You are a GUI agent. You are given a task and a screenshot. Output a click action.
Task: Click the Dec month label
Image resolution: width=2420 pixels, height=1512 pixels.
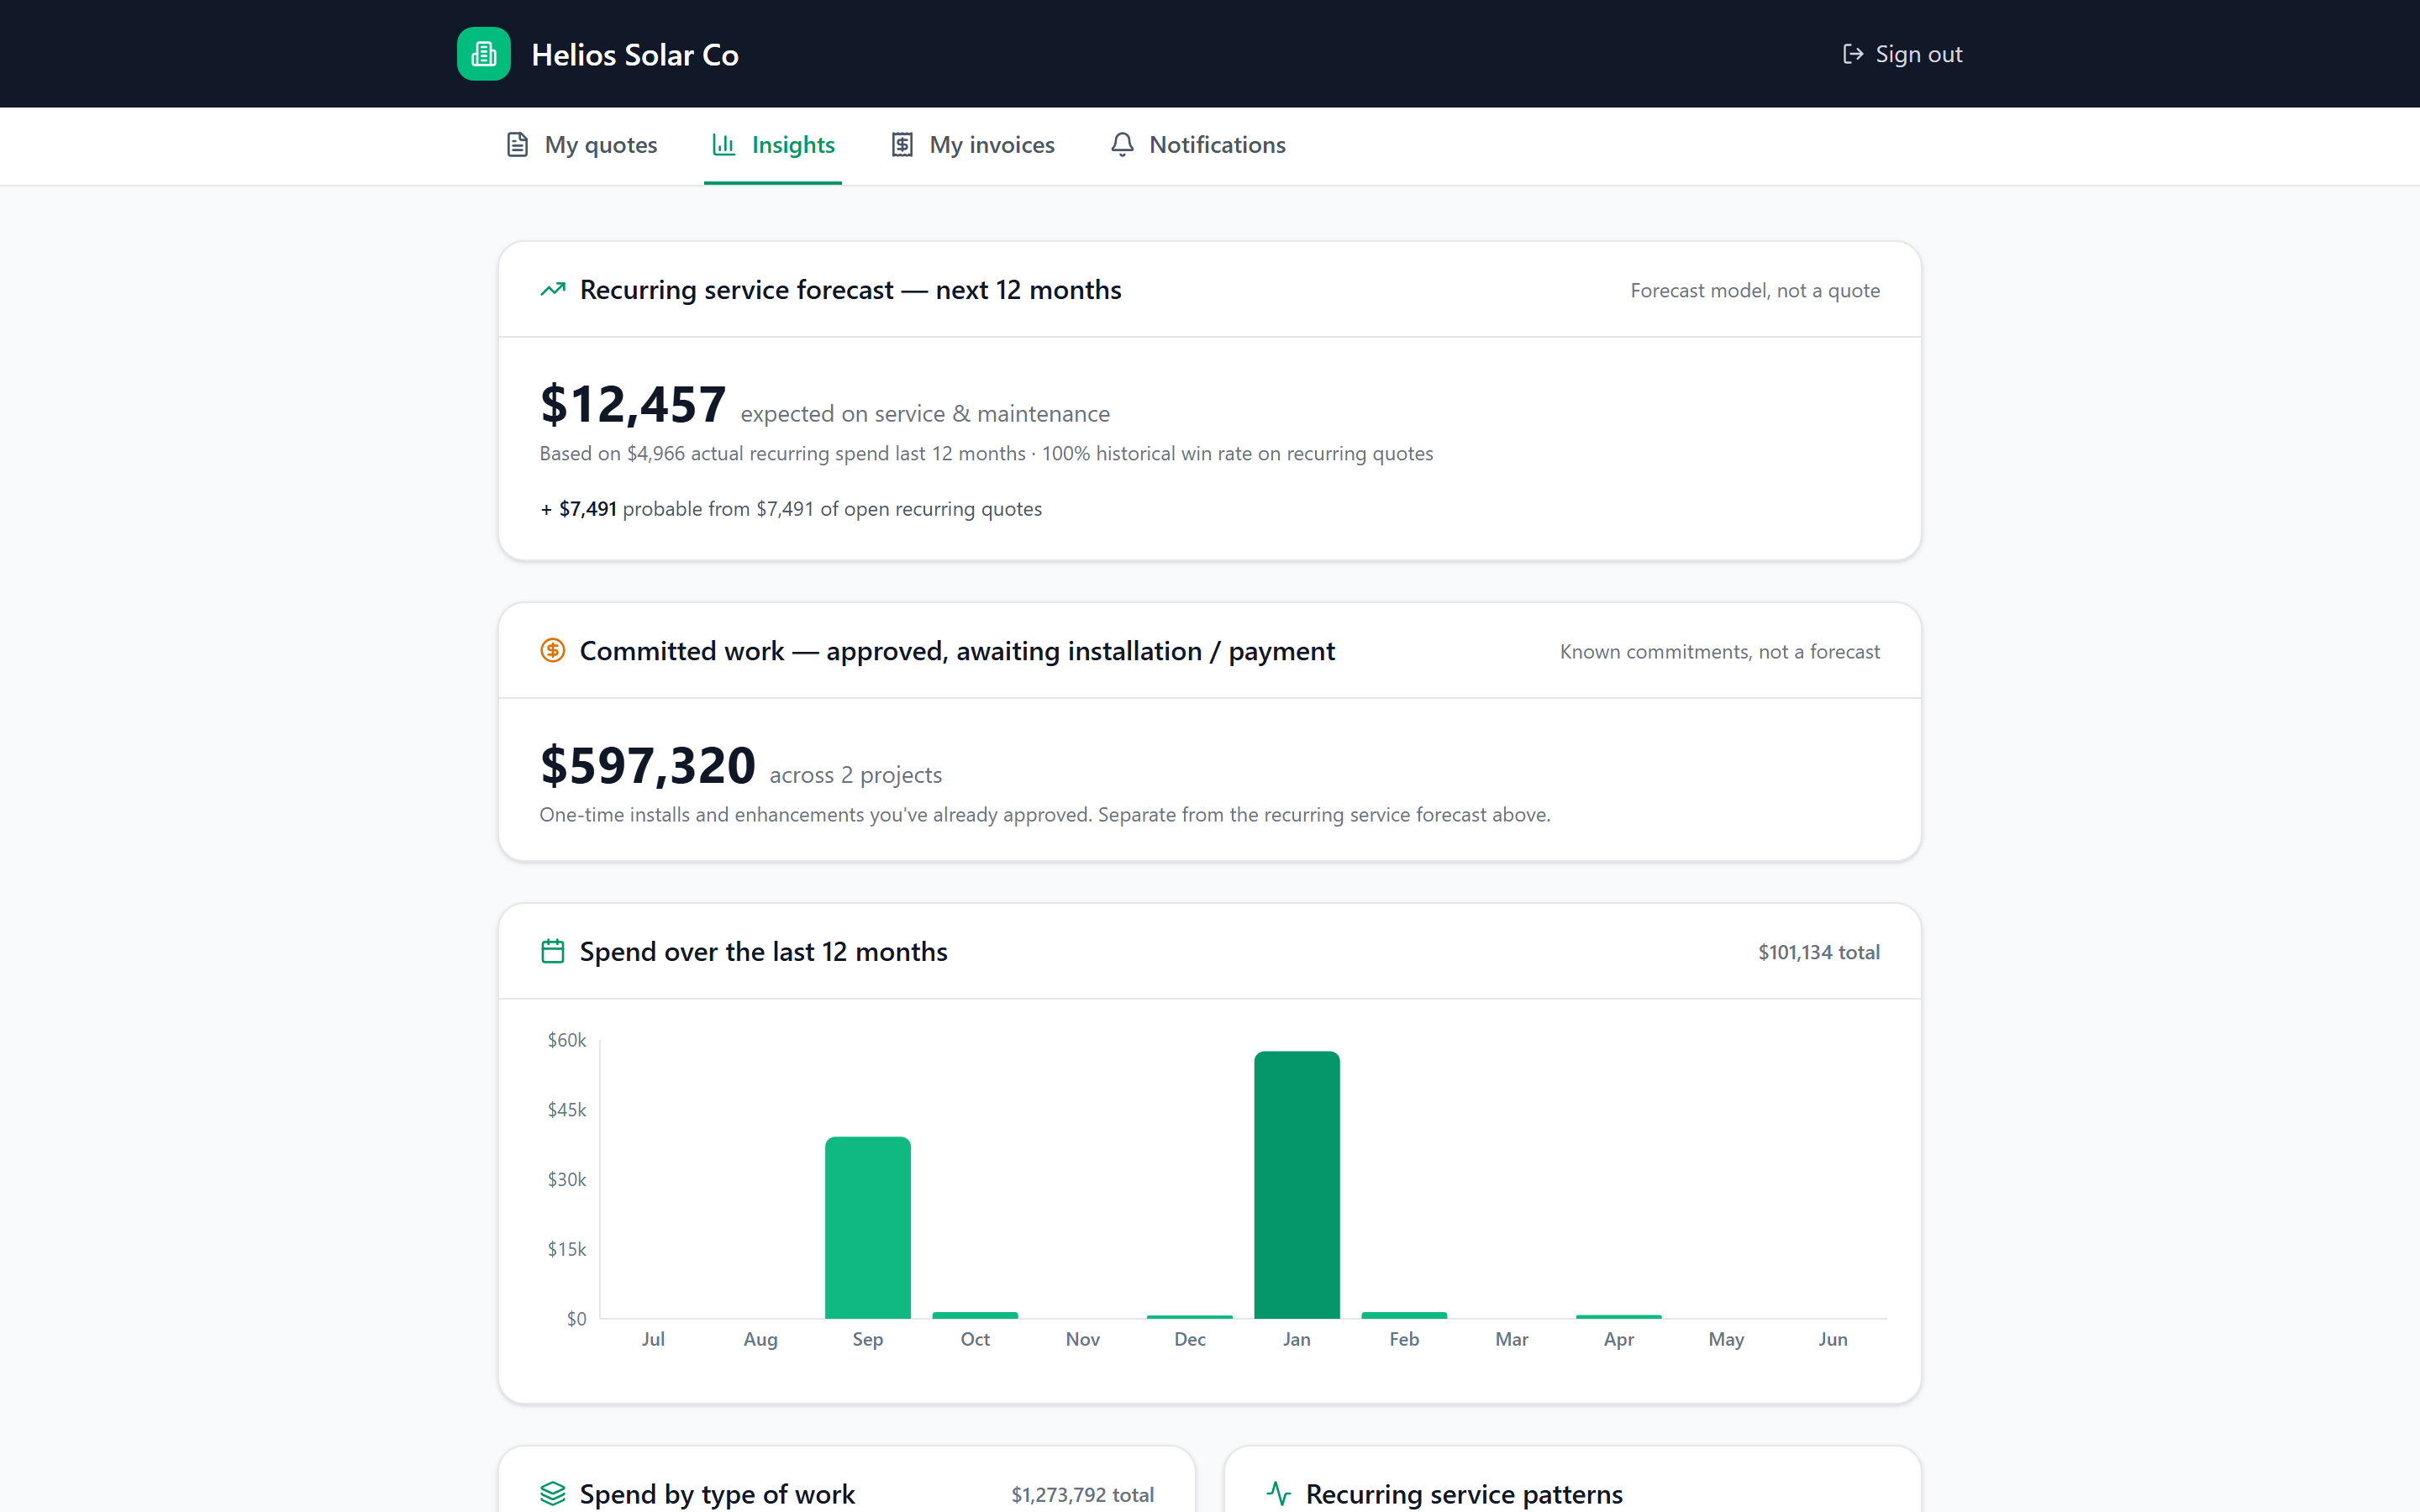click(1190, 1339)
